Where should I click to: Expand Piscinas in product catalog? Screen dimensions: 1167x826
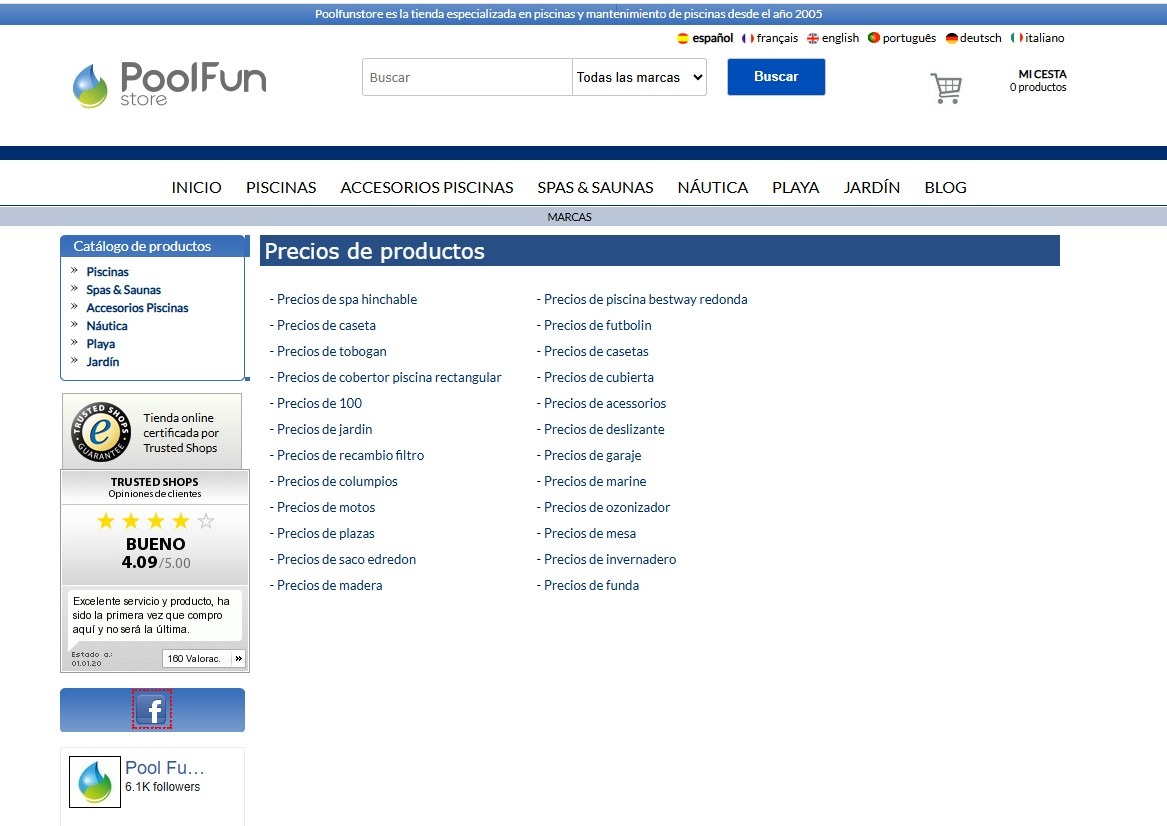pos(107,272)
